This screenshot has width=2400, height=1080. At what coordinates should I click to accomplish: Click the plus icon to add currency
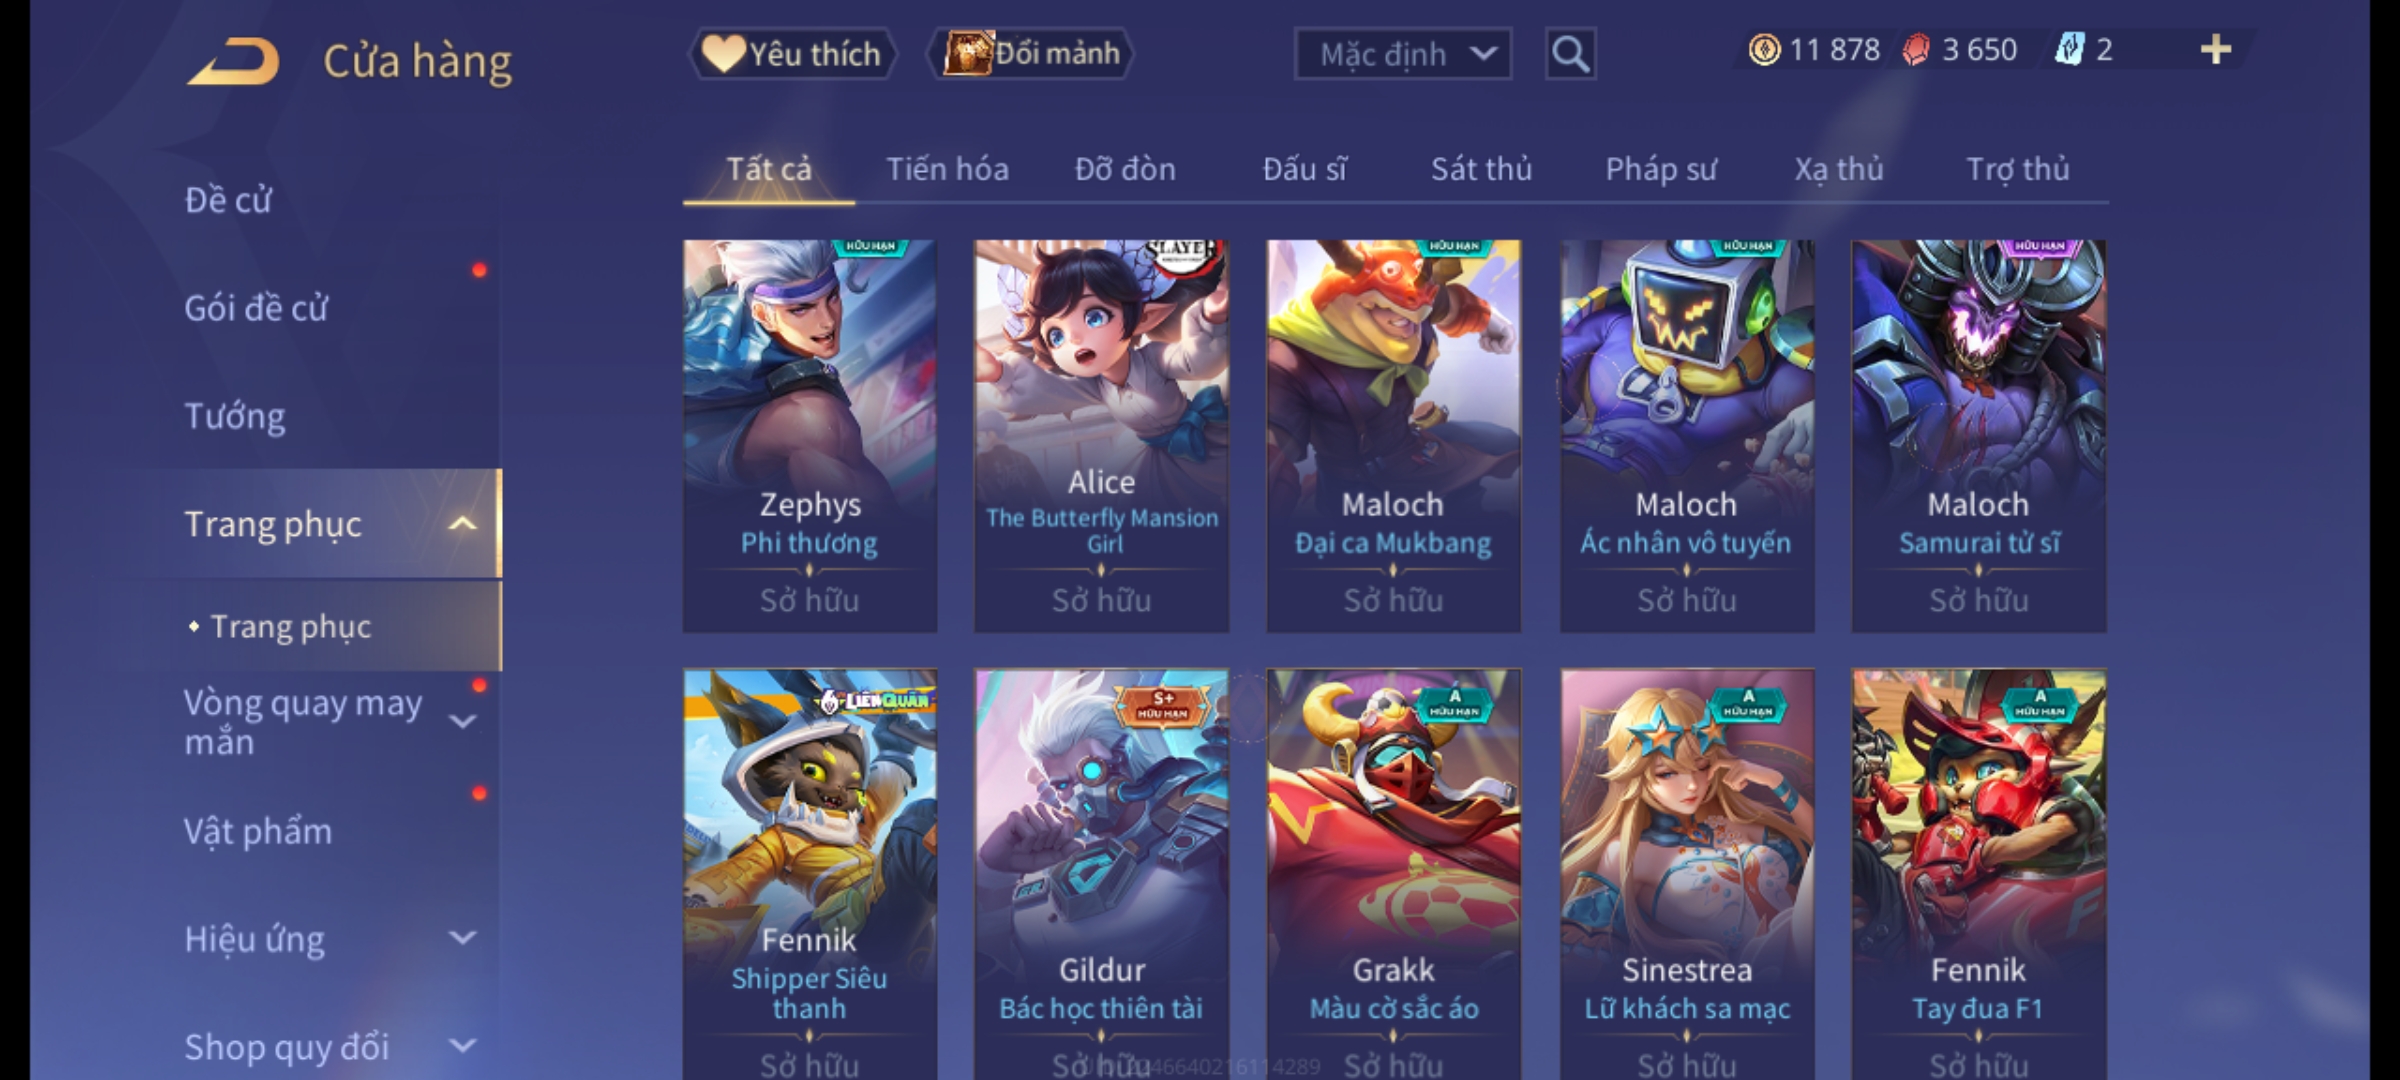[x=2216, y=50]
